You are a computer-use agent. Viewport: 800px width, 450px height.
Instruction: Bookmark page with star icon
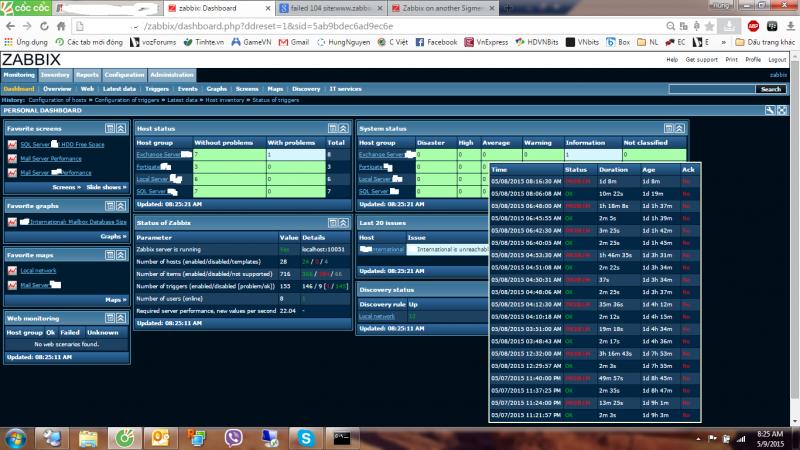click(709, 26)
